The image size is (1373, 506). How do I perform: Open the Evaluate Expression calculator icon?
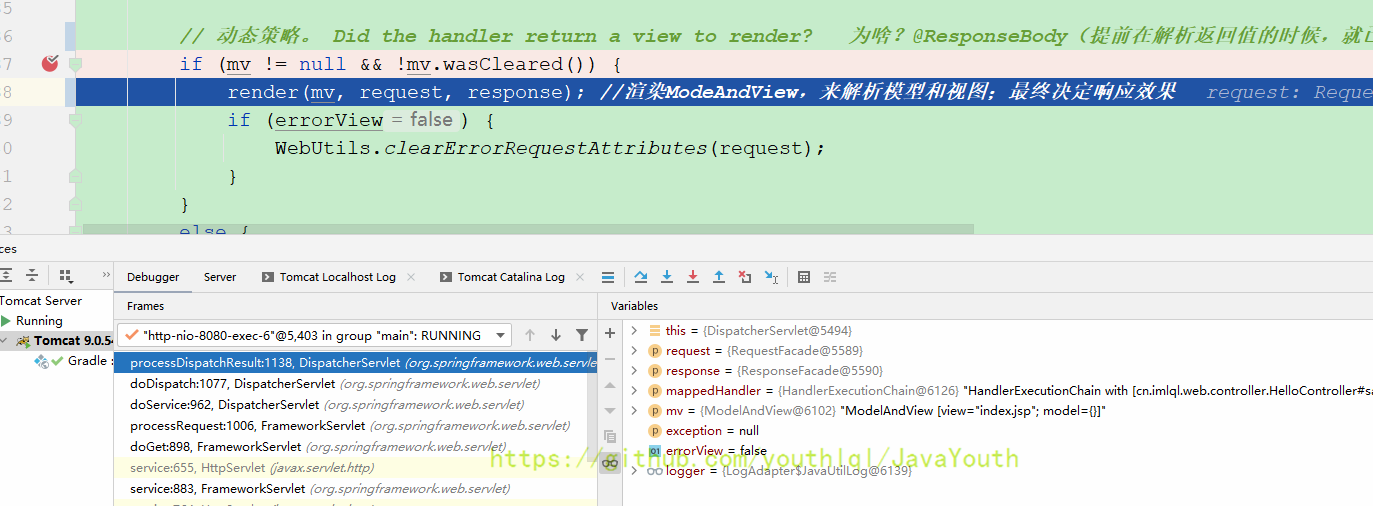coord(804,277)
